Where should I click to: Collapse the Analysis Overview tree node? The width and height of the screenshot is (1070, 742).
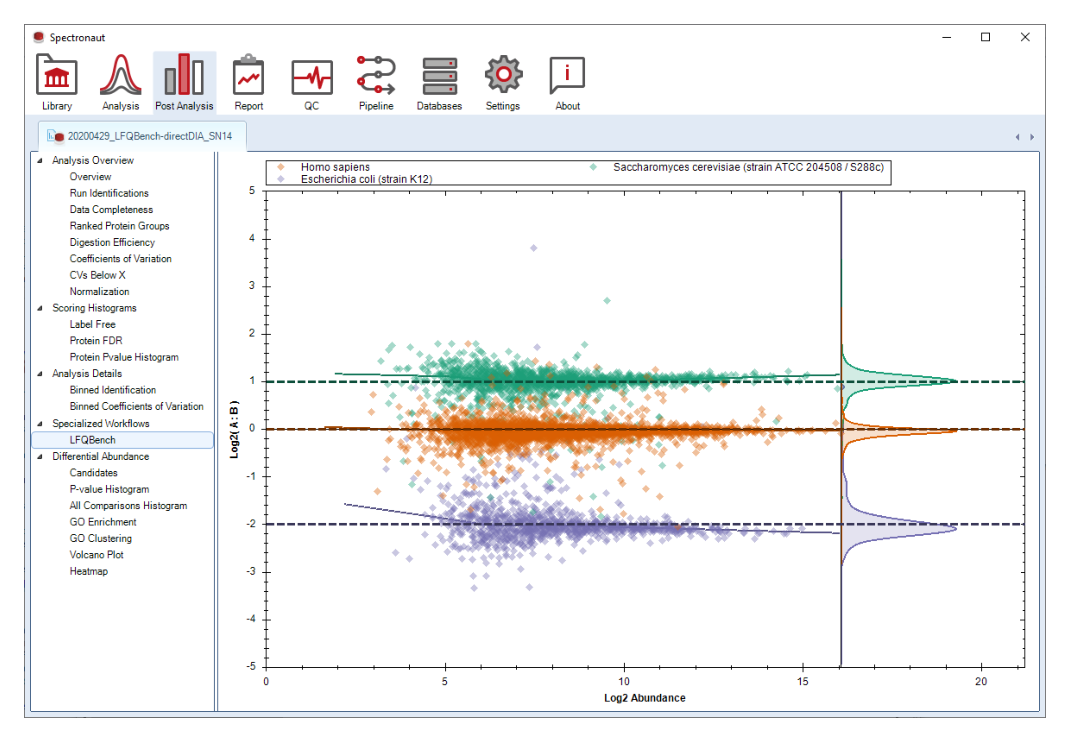click(40, 160)
